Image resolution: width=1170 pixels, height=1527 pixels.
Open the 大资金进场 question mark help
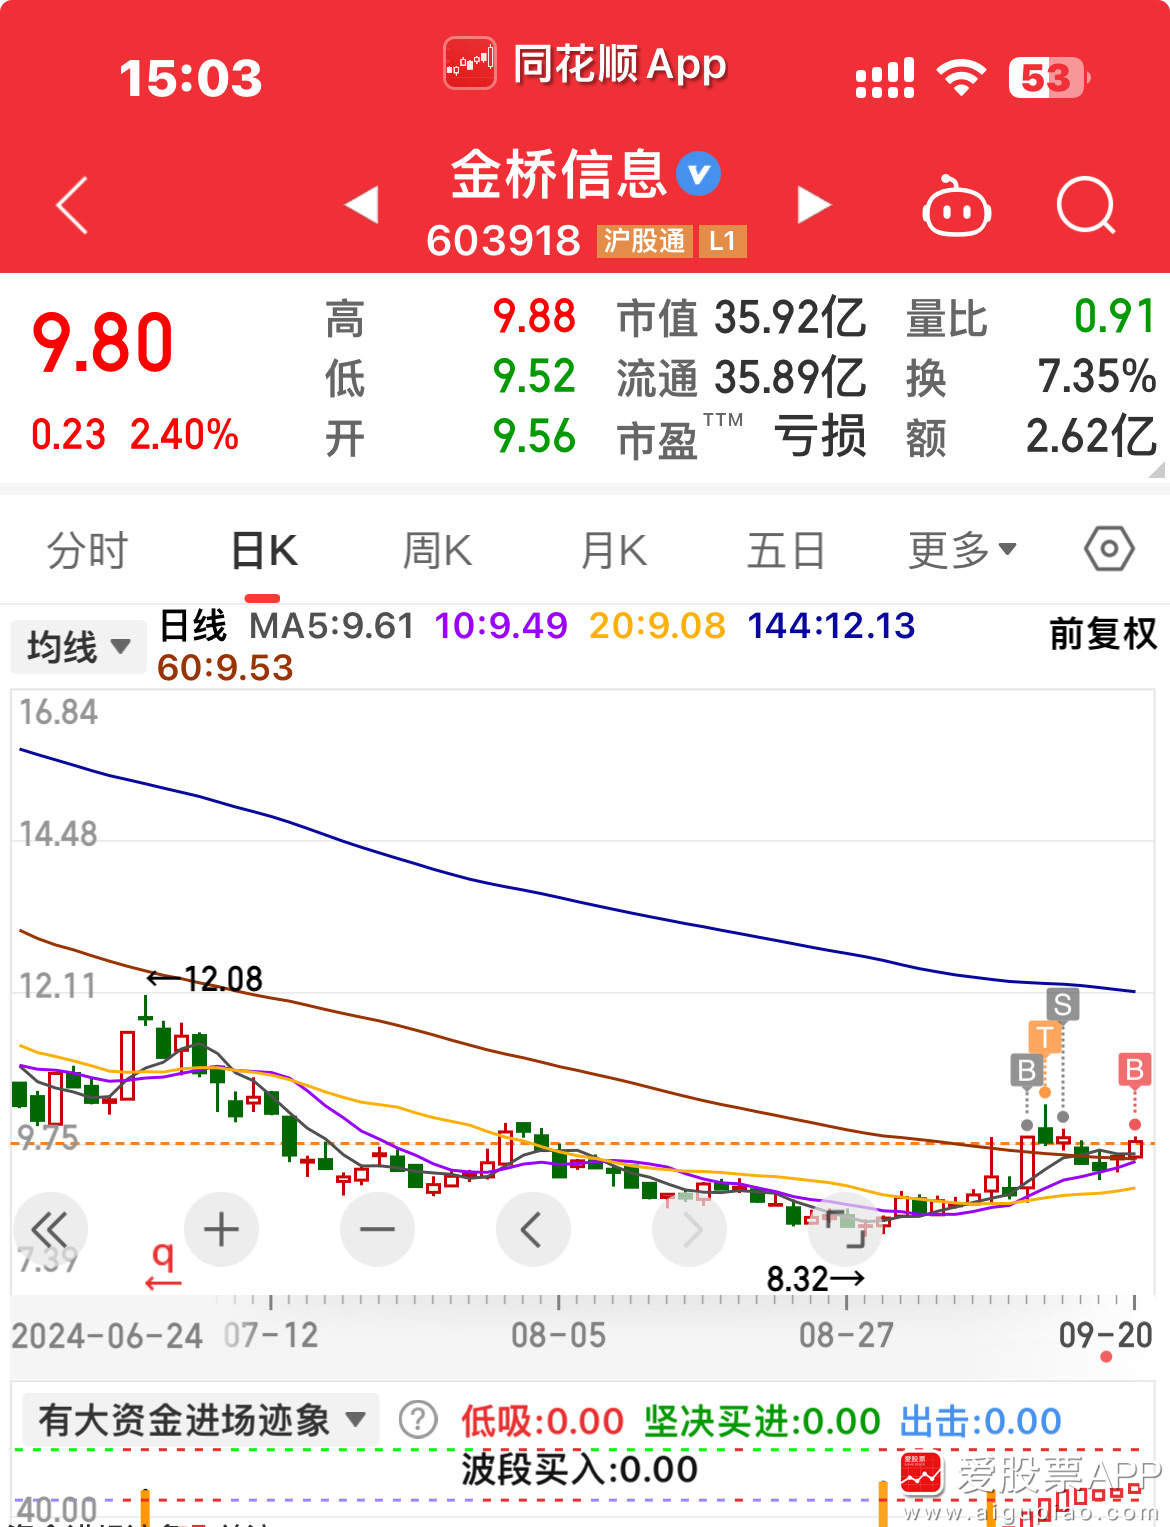pos(419,1419)
